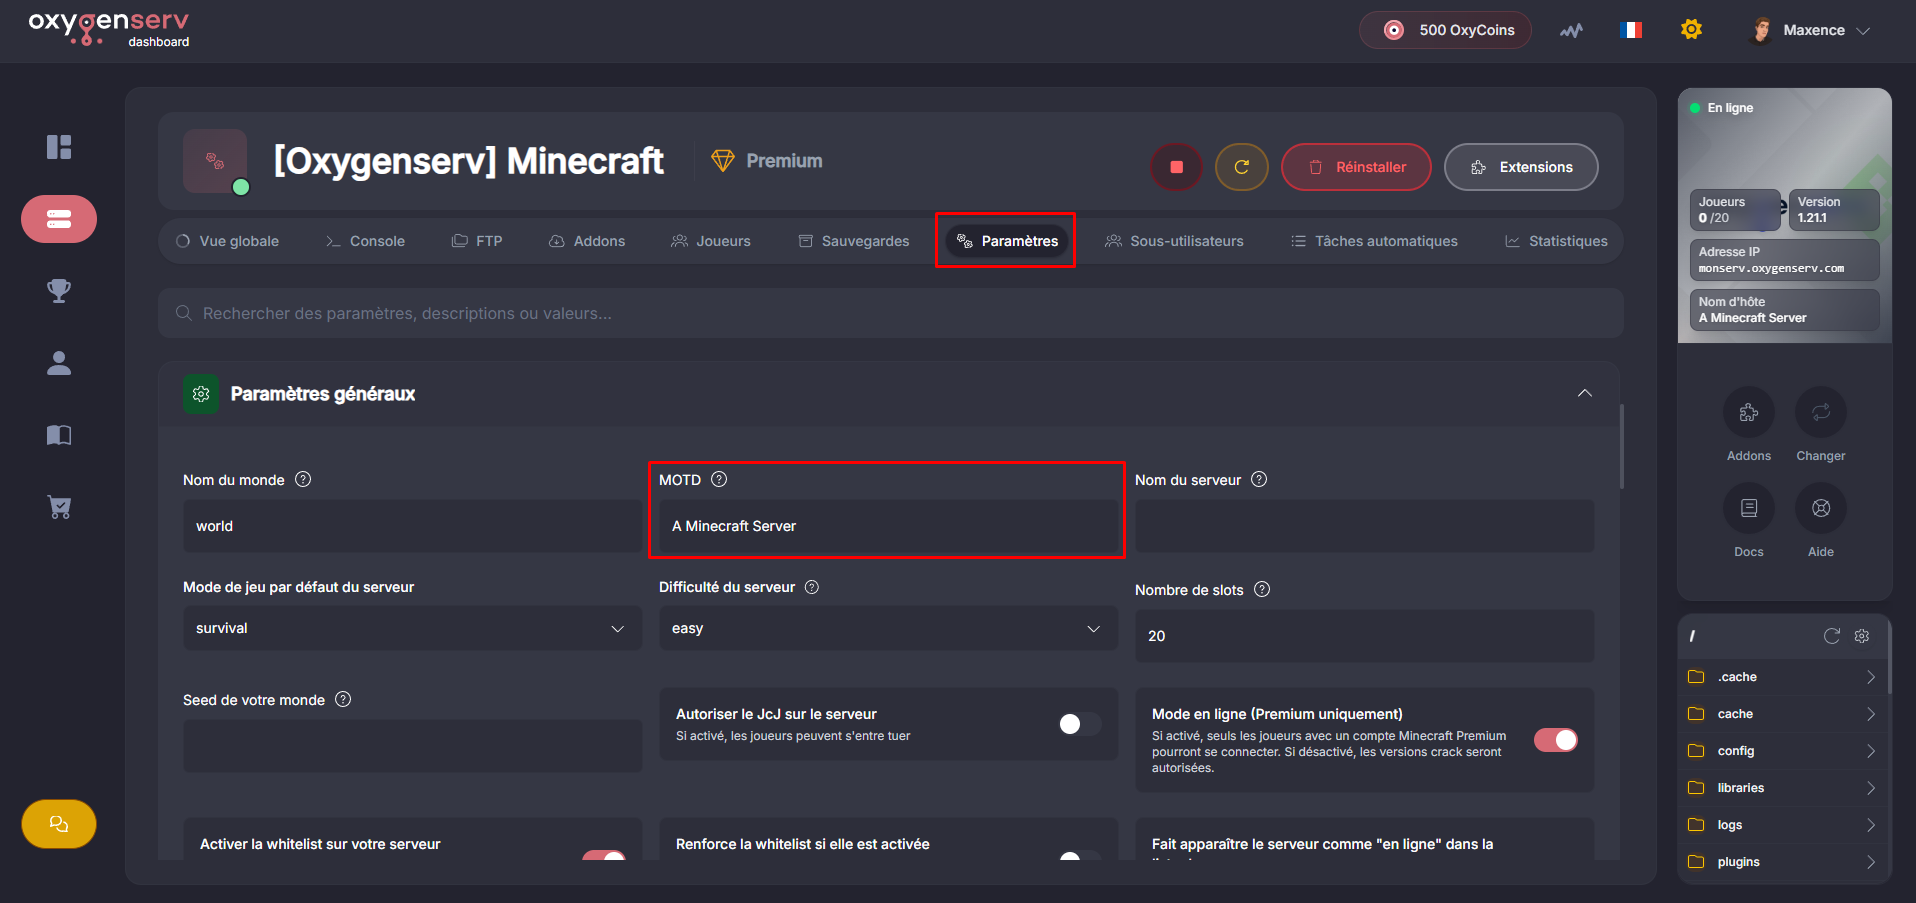Open the shopping cart in the sidebar
The height and width of the screenshot is (903, 1916).
(59, 507)
